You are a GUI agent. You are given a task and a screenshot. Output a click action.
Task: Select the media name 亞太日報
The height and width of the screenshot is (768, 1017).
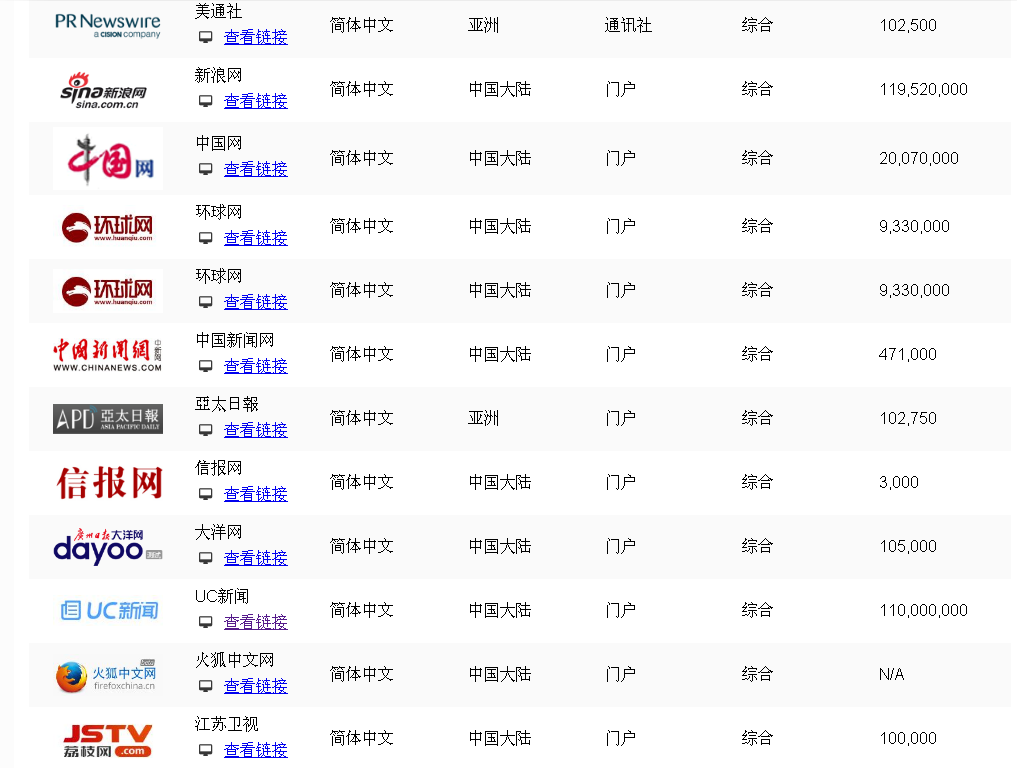[226, 405]
